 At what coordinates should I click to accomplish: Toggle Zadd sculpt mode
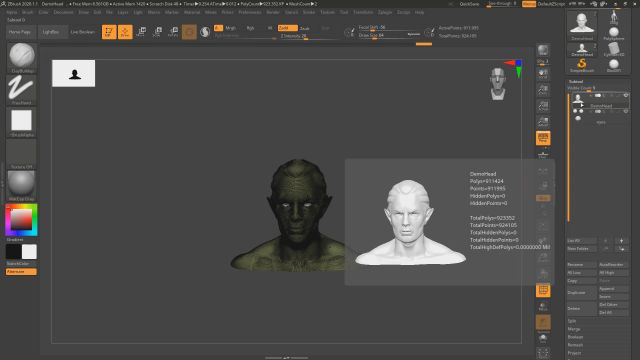click(x=287, y=28)
